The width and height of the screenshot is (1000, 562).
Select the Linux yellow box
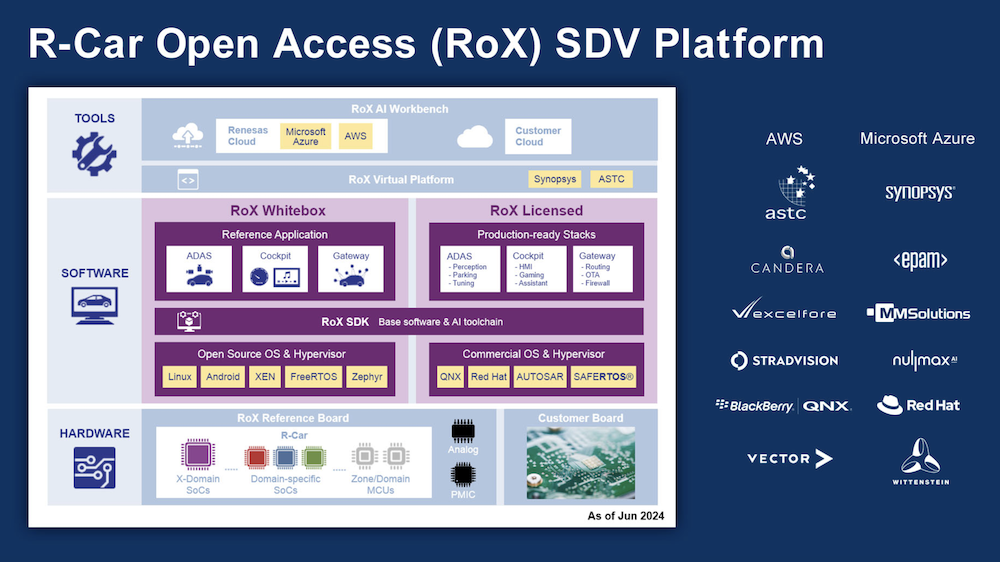pyautogui.click(x=180, y=377)
